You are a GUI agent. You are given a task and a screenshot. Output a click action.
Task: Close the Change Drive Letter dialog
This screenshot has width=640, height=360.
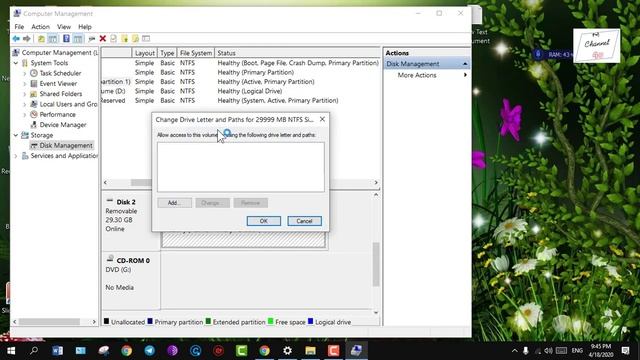[x=322, y=119]
